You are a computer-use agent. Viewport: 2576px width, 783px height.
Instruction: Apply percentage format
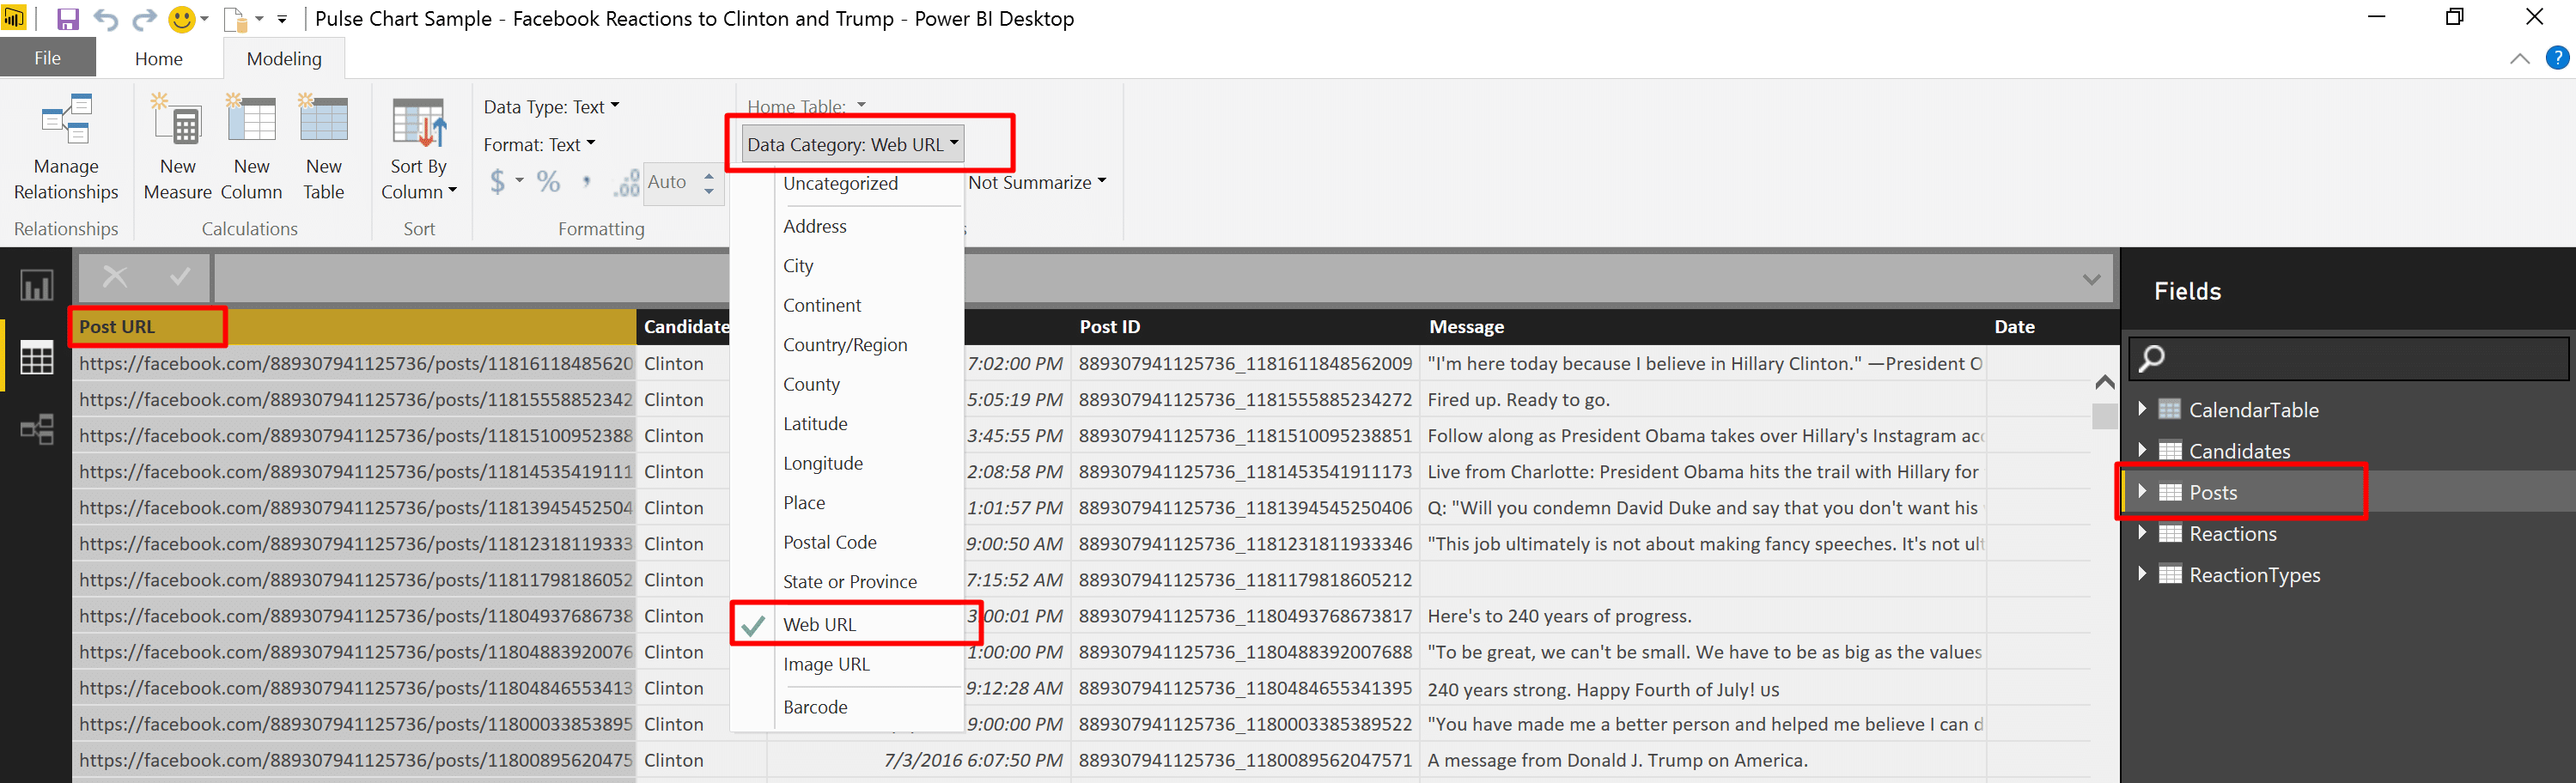pos(548,182)
